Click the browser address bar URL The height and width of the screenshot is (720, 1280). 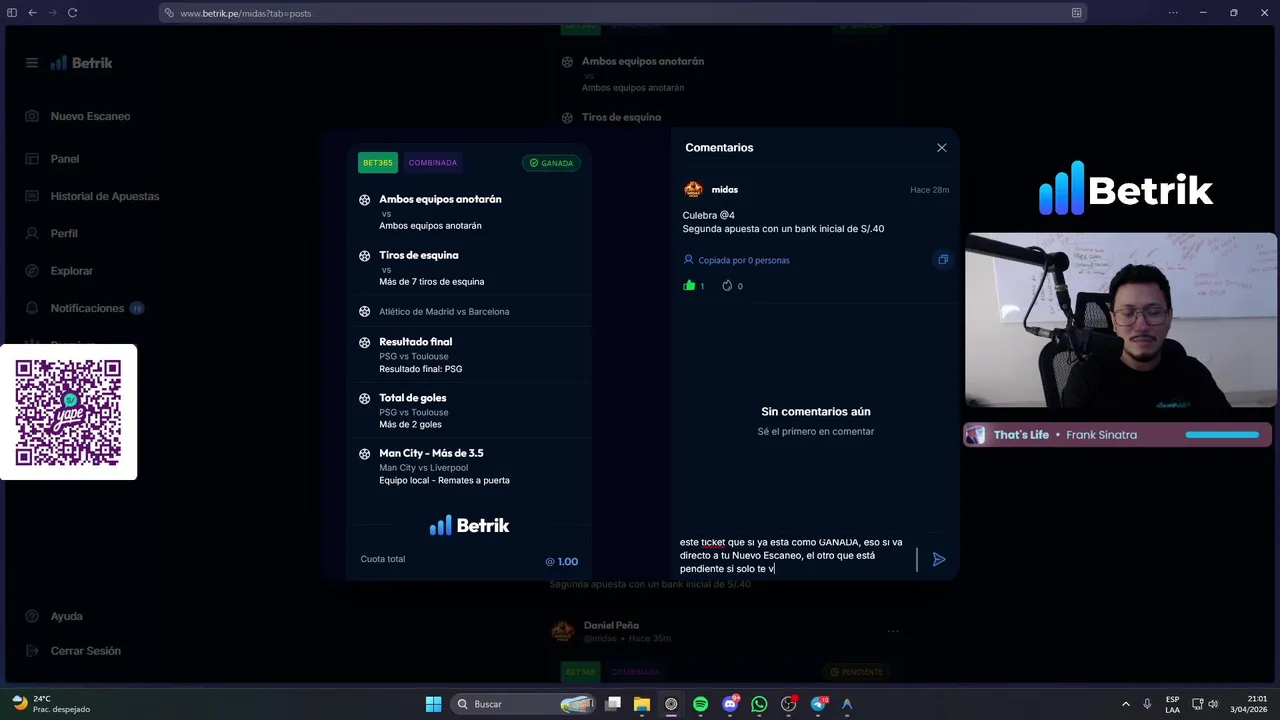(x=245, y=13)
